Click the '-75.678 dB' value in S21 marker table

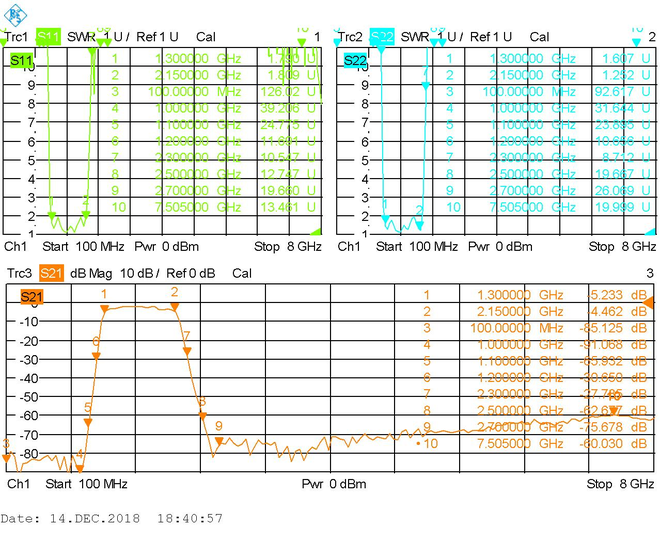613,427
